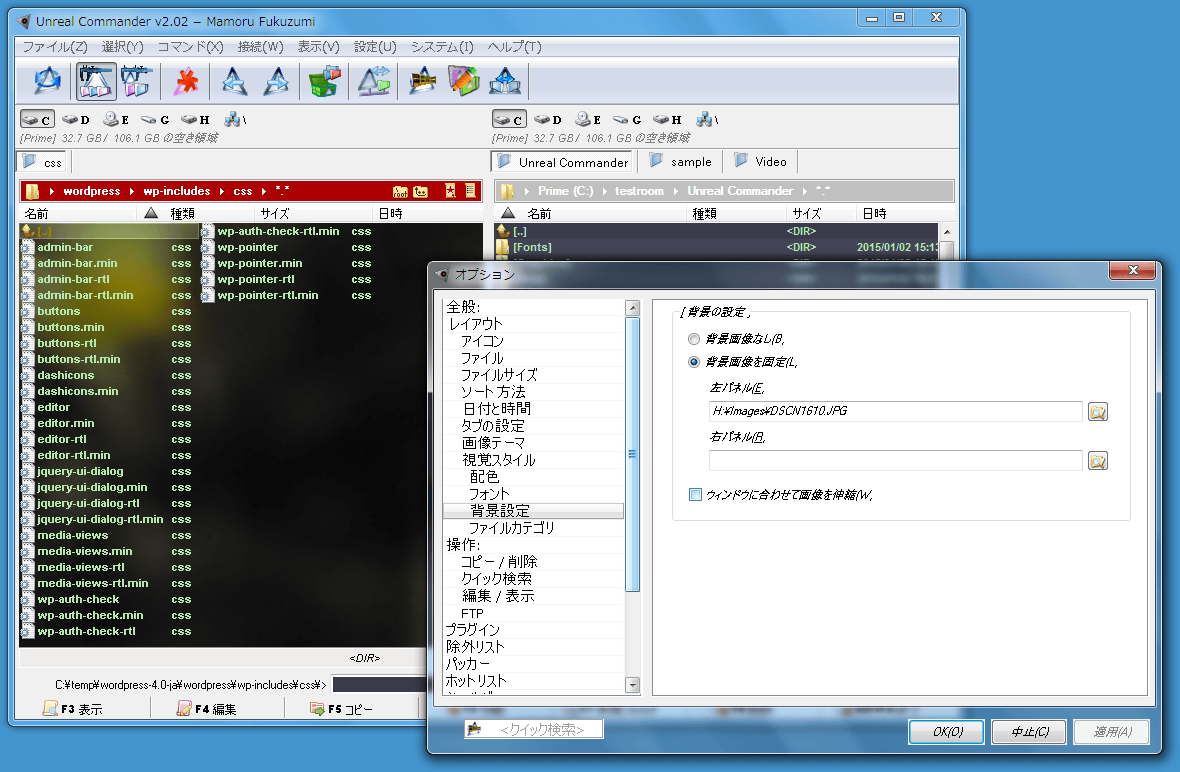The height and width of the screenshot is (772, 1180).
Task: Switch to the sample tab in the right panel
Action: pos(680,162)
